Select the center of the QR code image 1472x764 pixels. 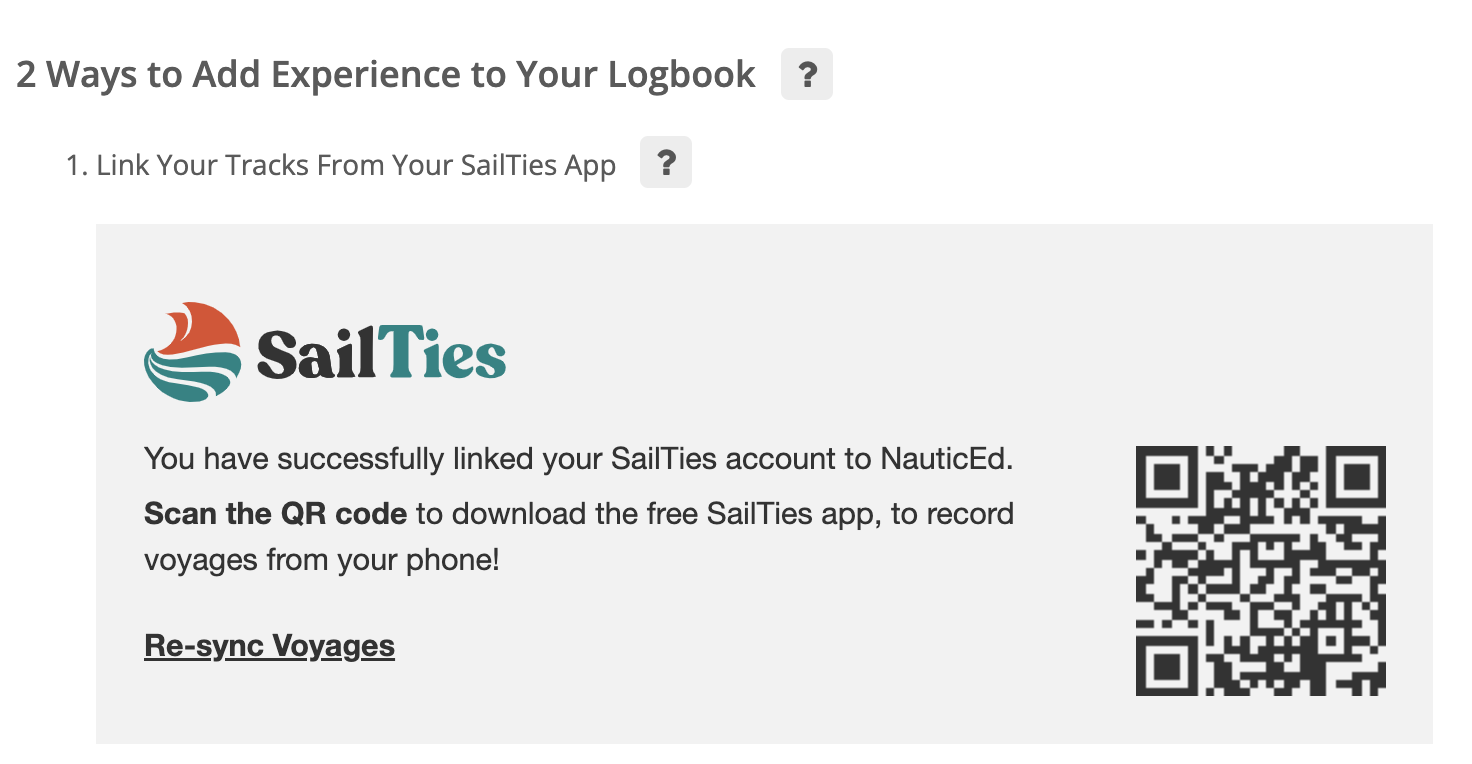[1260, 571]
